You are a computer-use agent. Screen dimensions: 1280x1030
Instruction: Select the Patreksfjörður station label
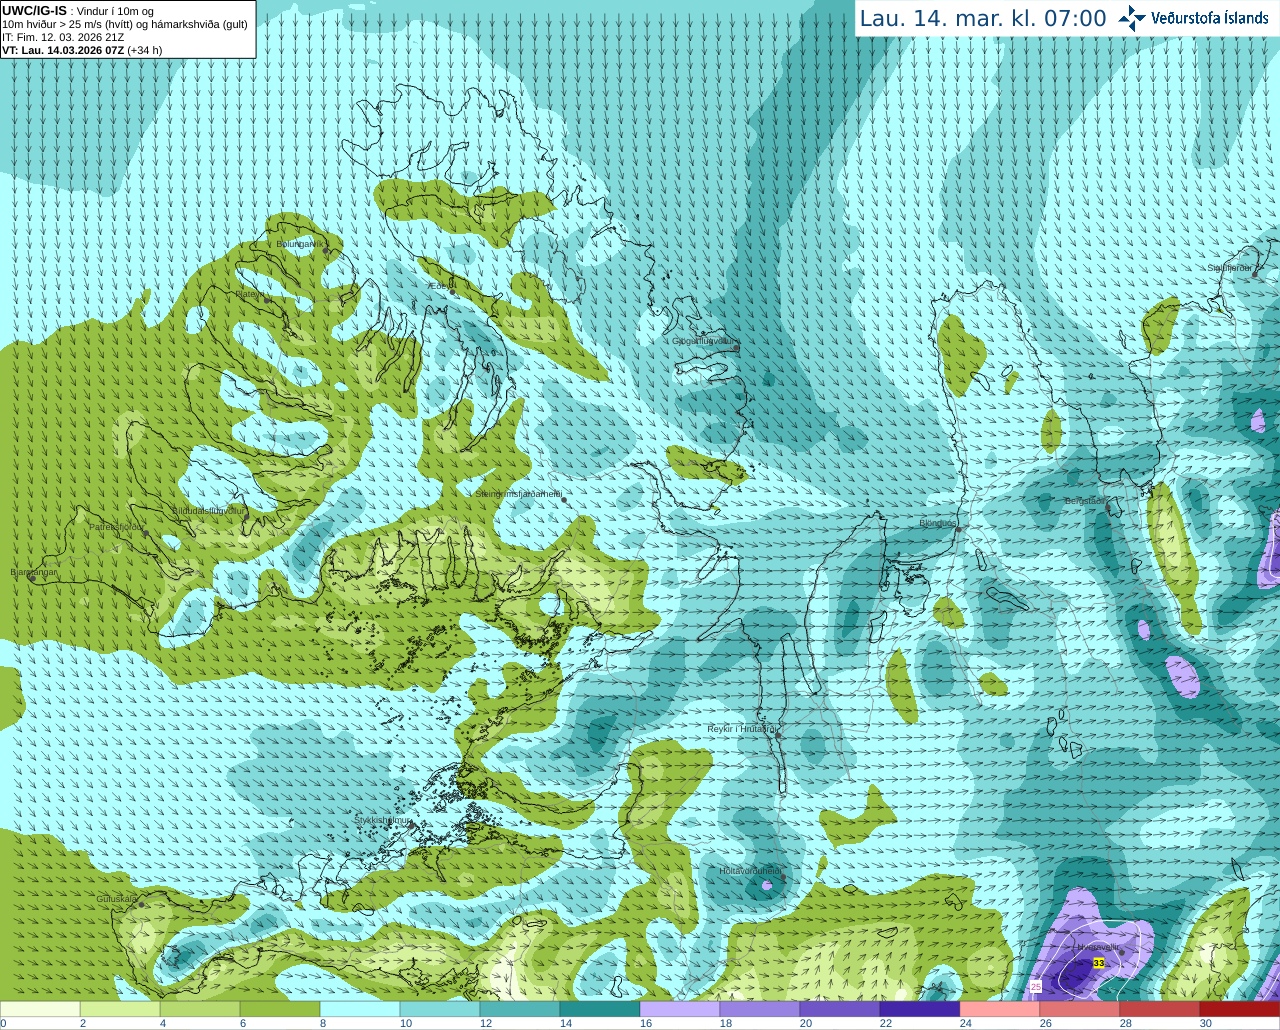[x=117, y=526]
